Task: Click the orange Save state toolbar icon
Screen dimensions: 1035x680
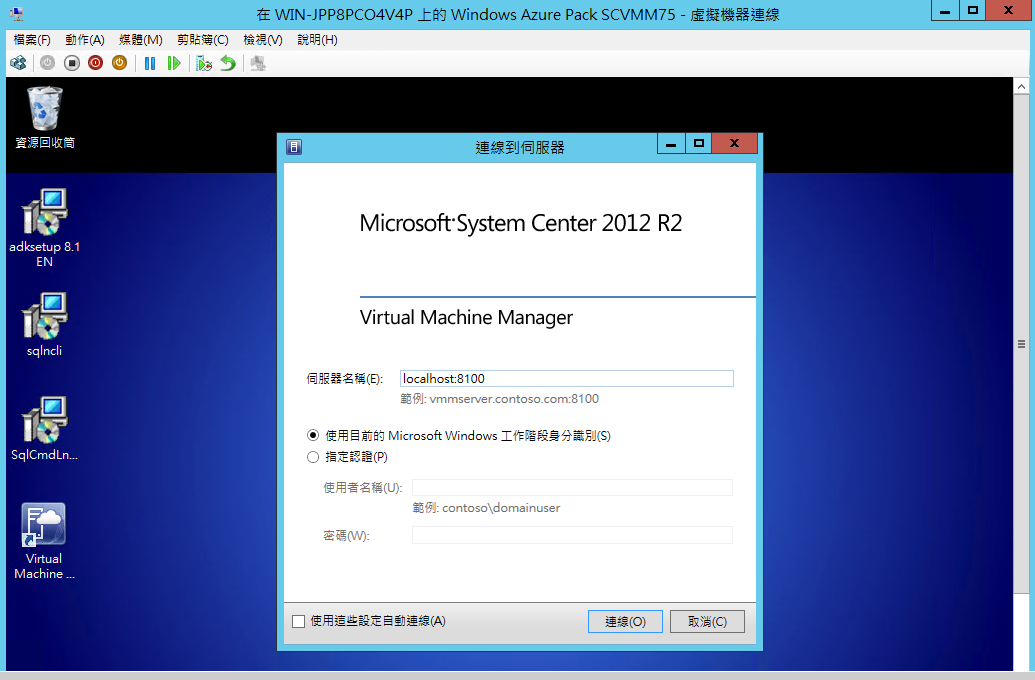Action: coord(119,63)
